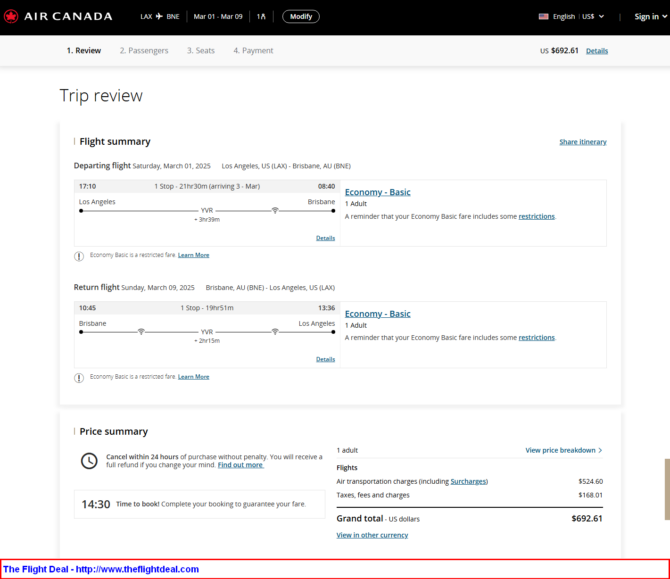The width and height of the screenshot is (670, 579).
Task: Click the clock icon in Price summary
Action: [89, 460]
